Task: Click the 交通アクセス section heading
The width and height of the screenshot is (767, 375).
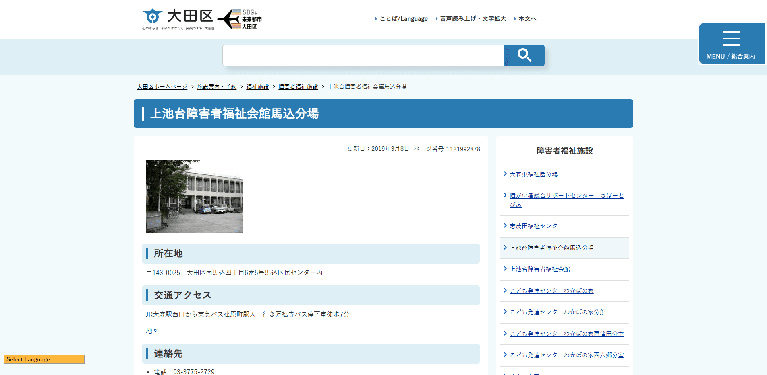Action: coord(311,295)
